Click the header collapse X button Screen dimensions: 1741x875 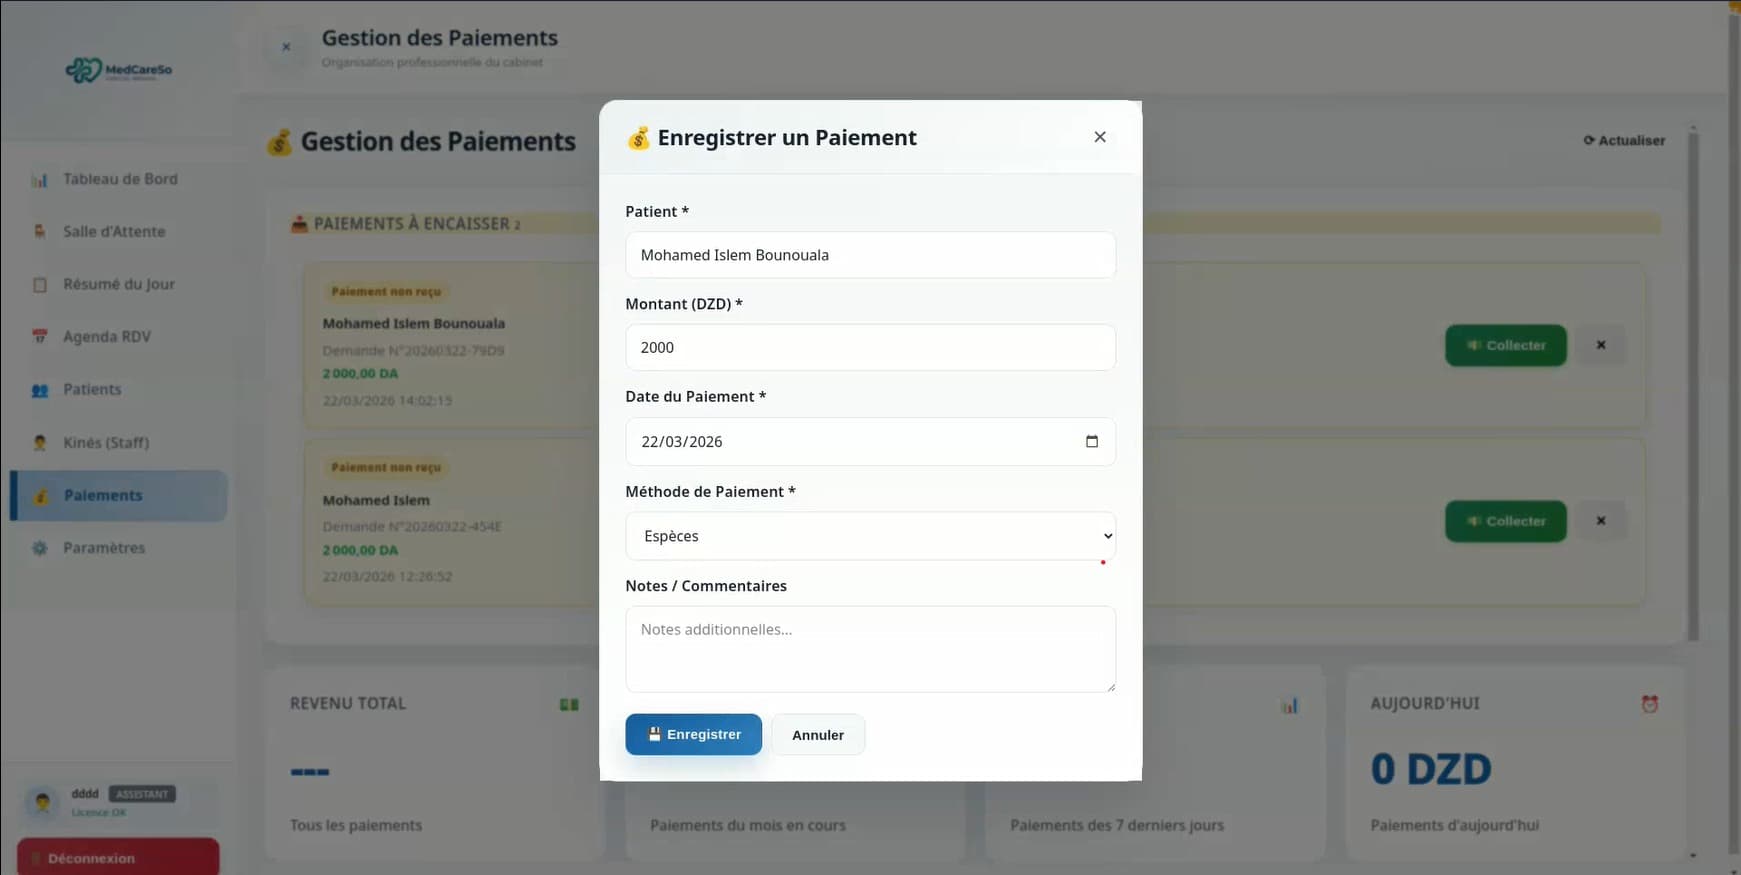point(286,47)
